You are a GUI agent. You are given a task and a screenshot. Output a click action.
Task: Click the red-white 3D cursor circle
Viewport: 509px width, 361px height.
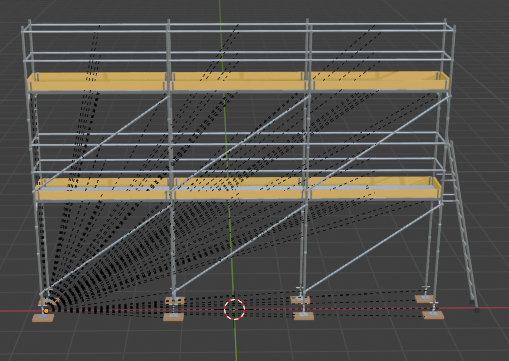234,309
